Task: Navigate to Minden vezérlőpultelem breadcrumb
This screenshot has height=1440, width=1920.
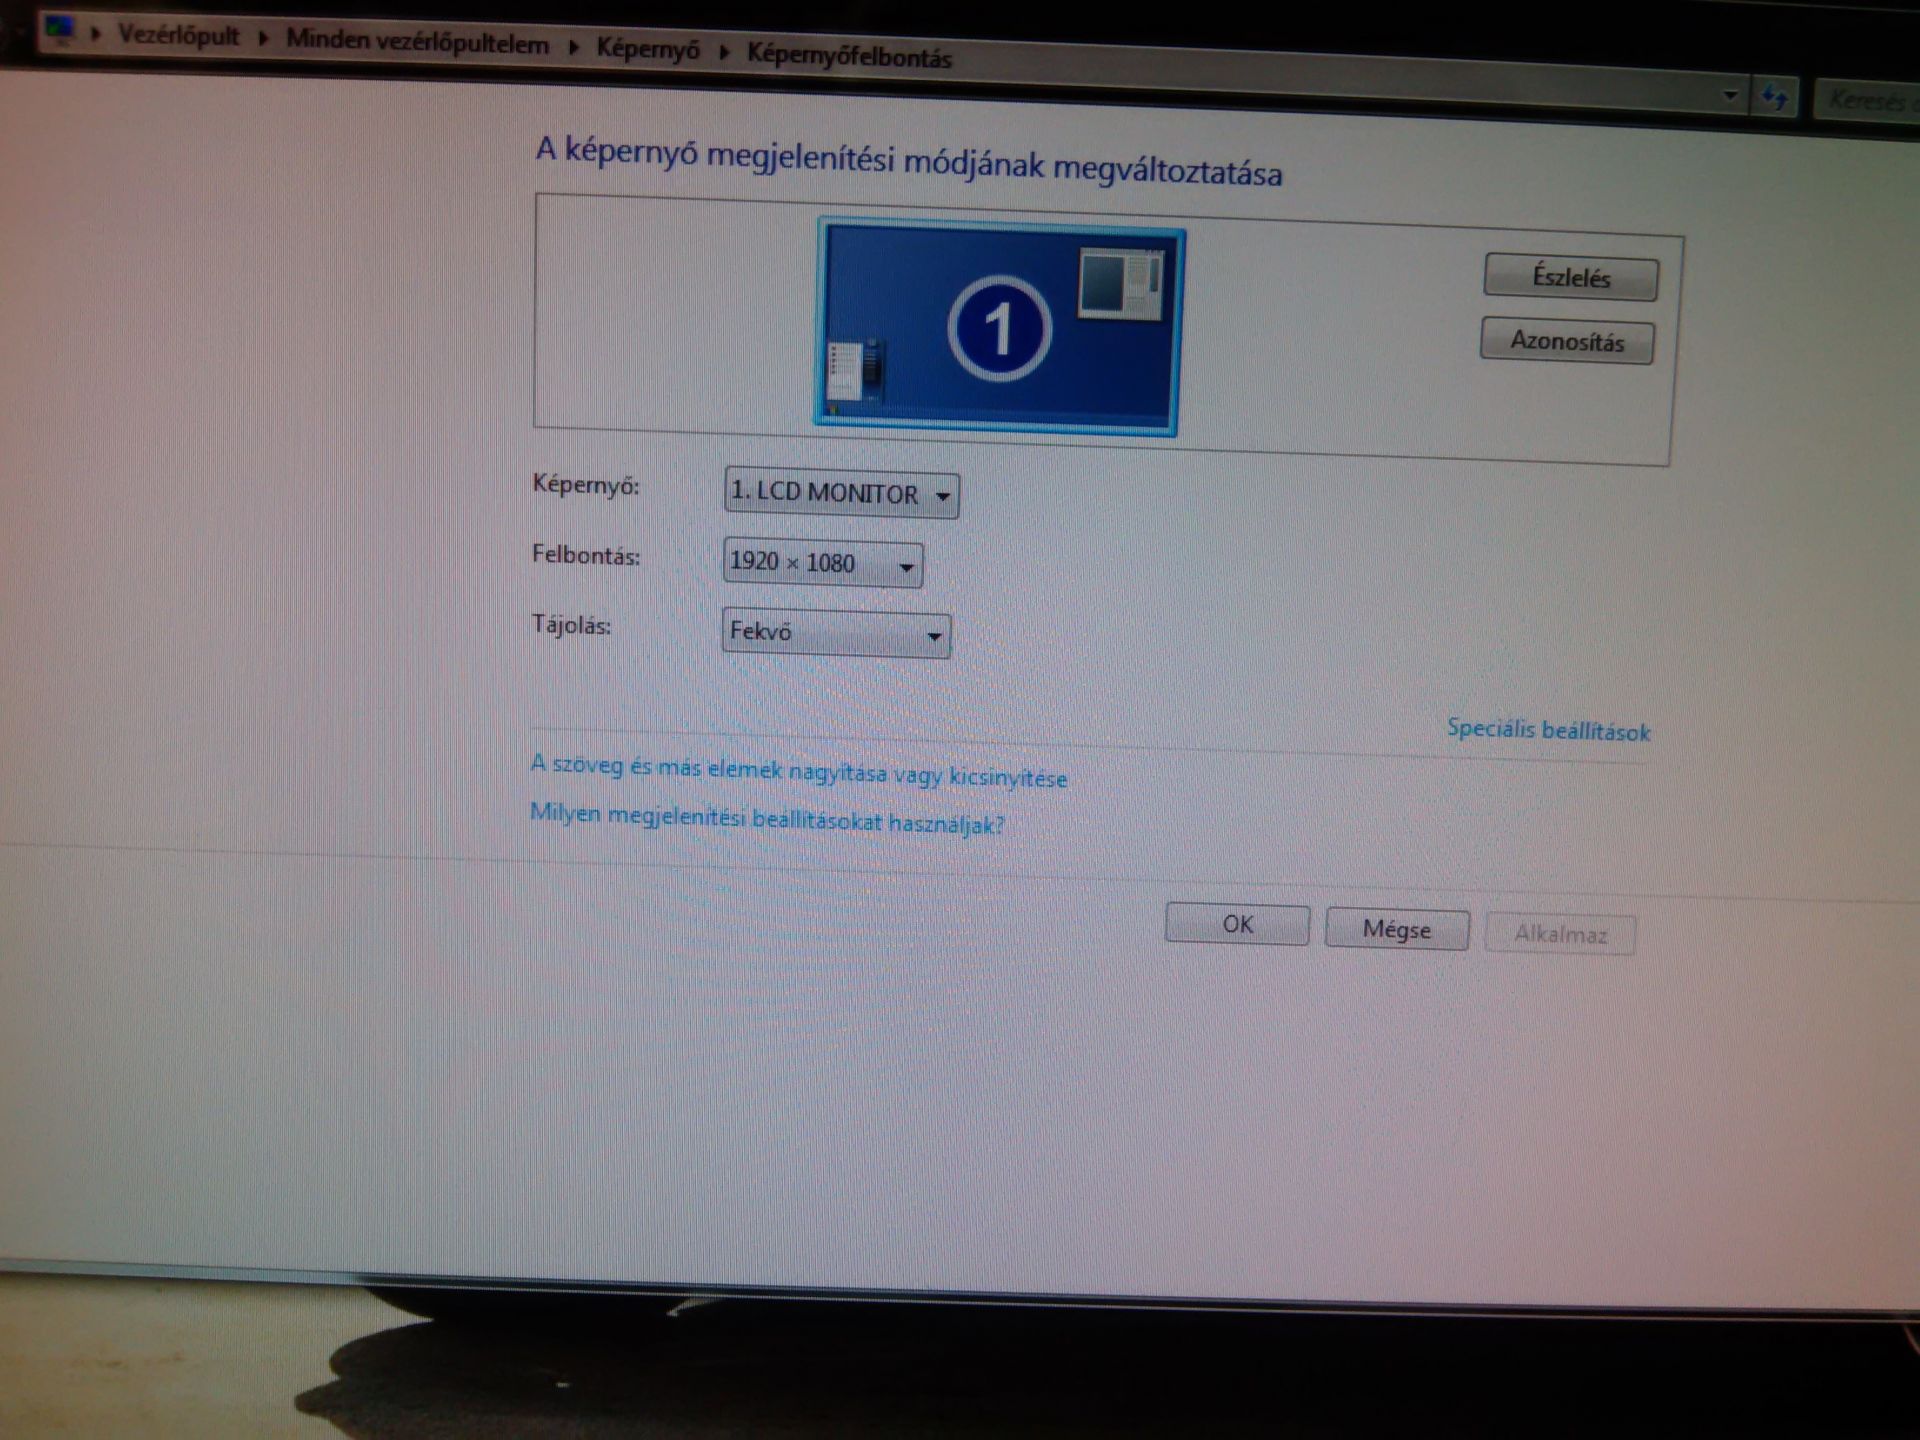Action: point(417,43)
